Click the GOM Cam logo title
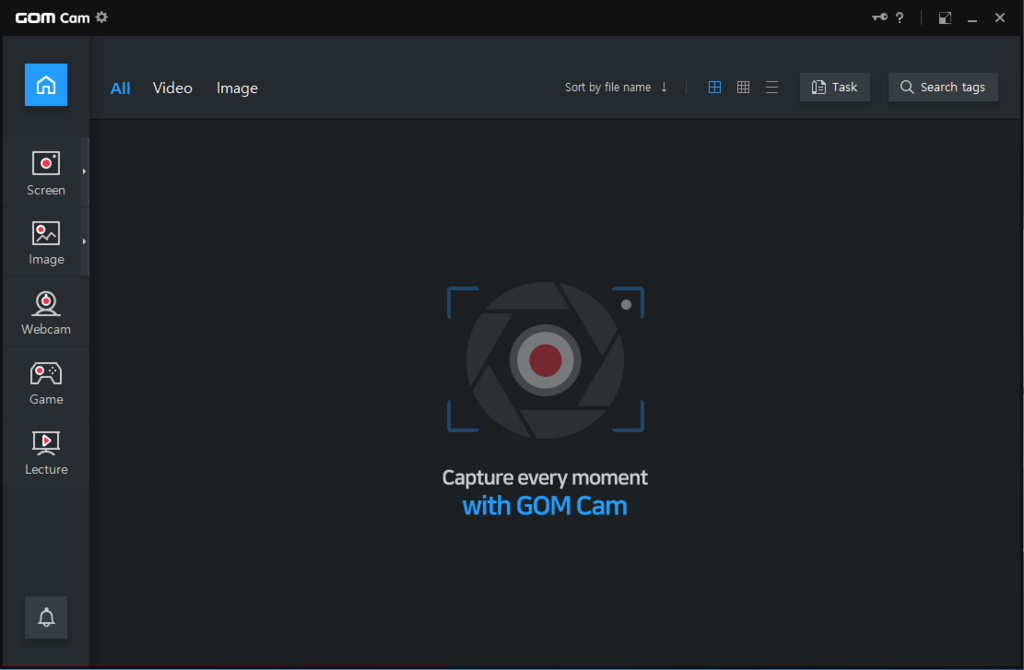 [x=52, y=18]
